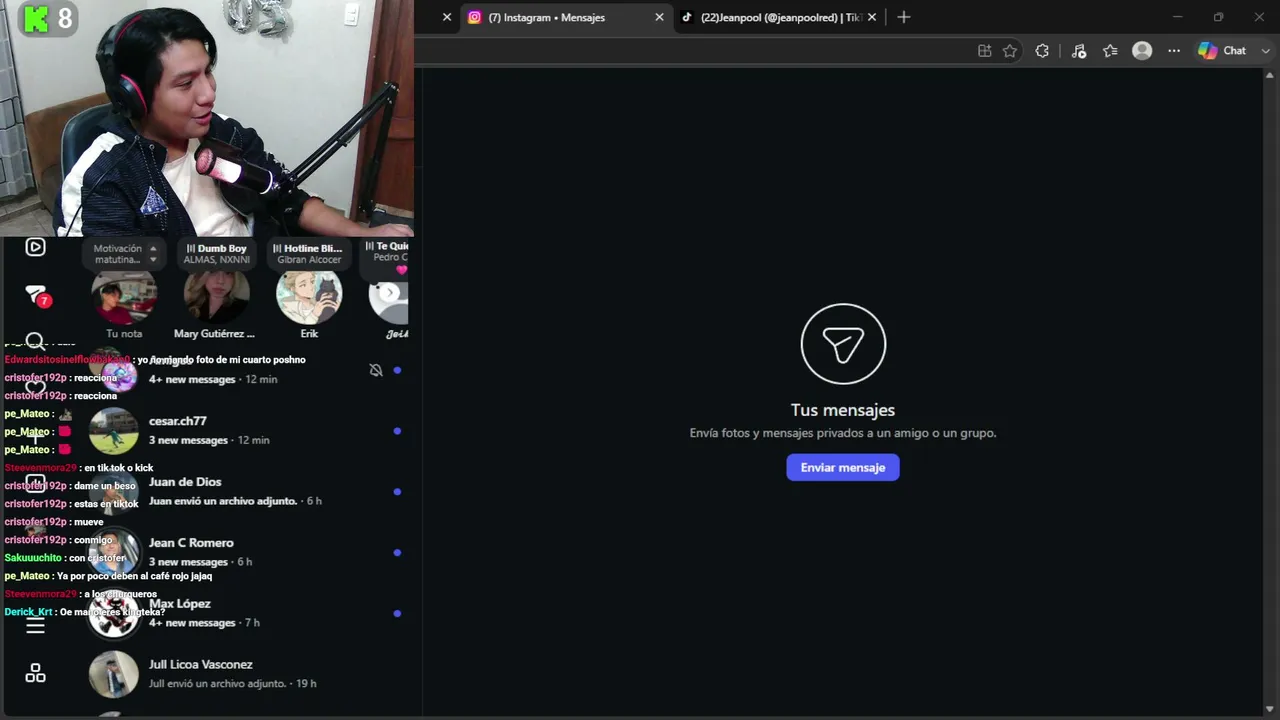This screenshot has width=1280, height=720.
Task: Click the Kick logo on stream overlay
Action: 37,18
